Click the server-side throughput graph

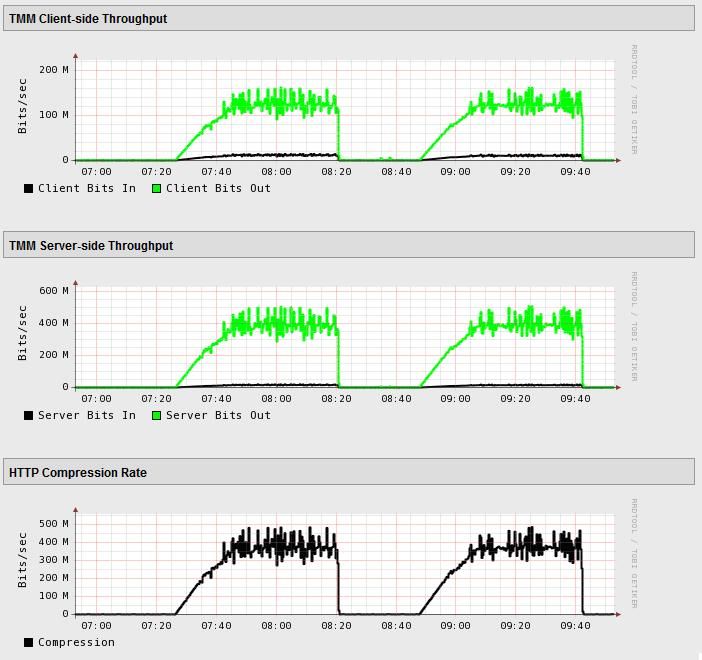(345, 337)
